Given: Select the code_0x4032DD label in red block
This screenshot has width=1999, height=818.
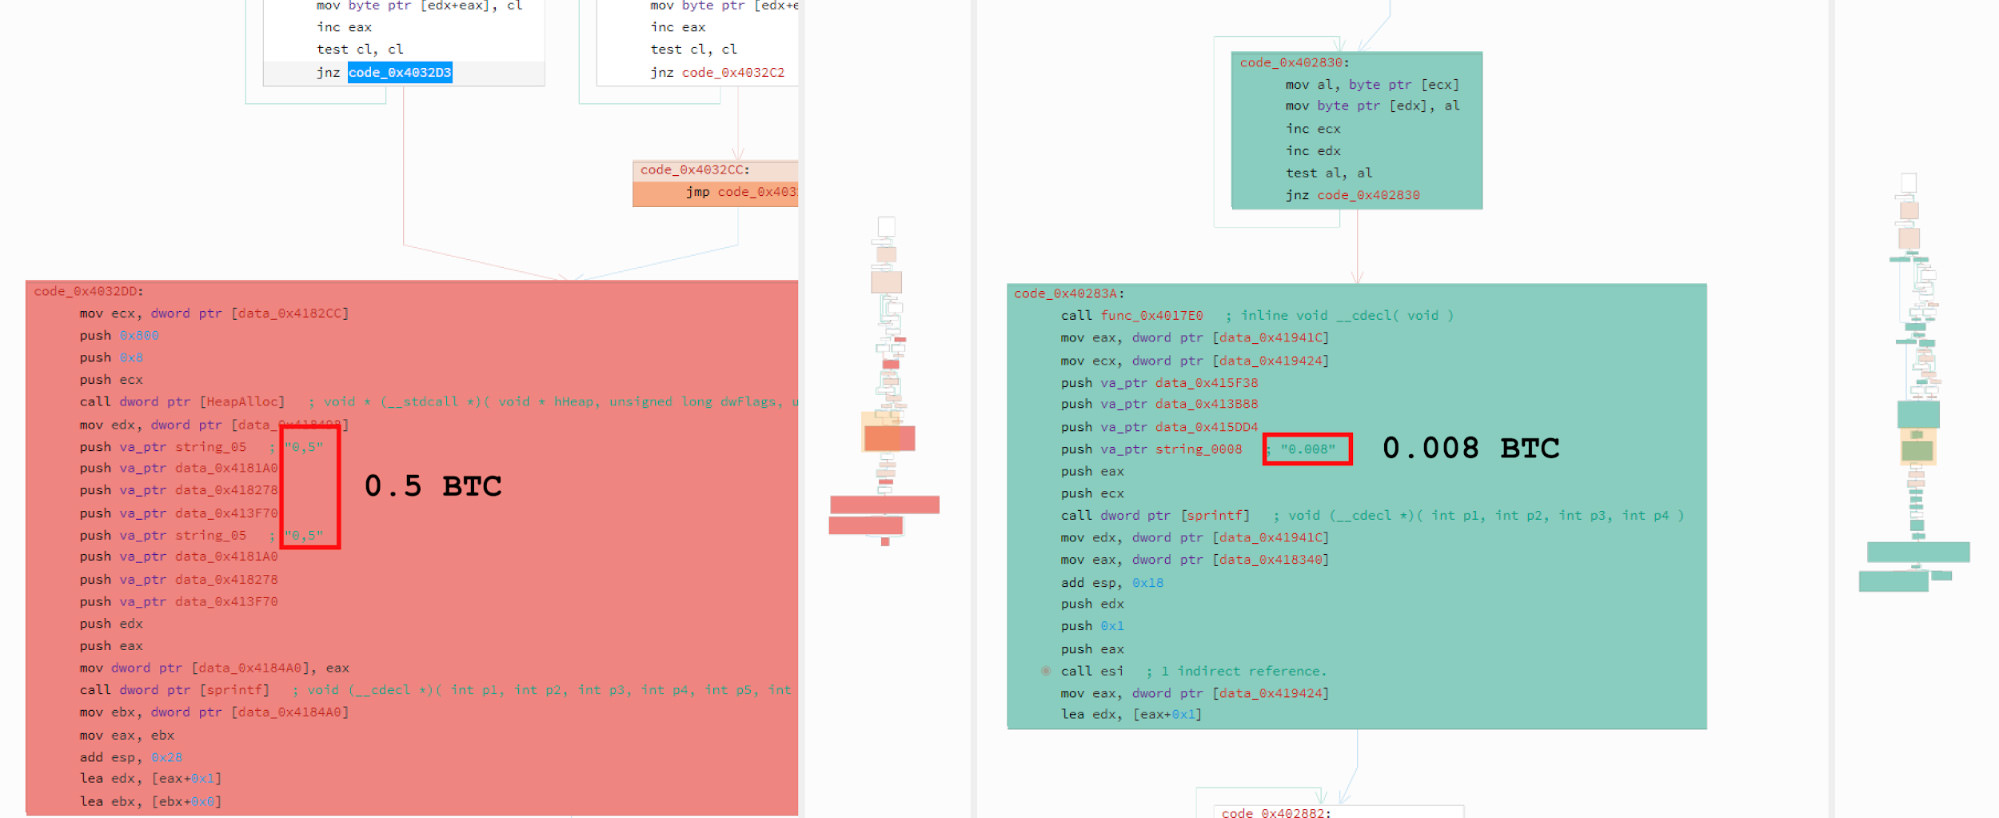Looking at the screenshot, I should point(89,291).
